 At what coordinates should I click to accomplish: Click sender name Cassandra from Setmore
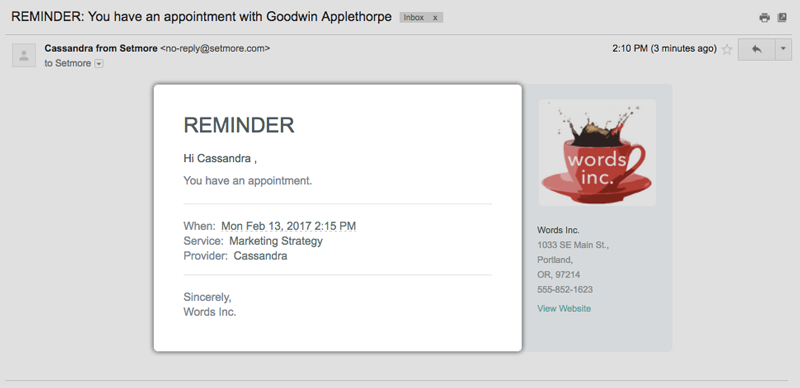tap(101, 48)
